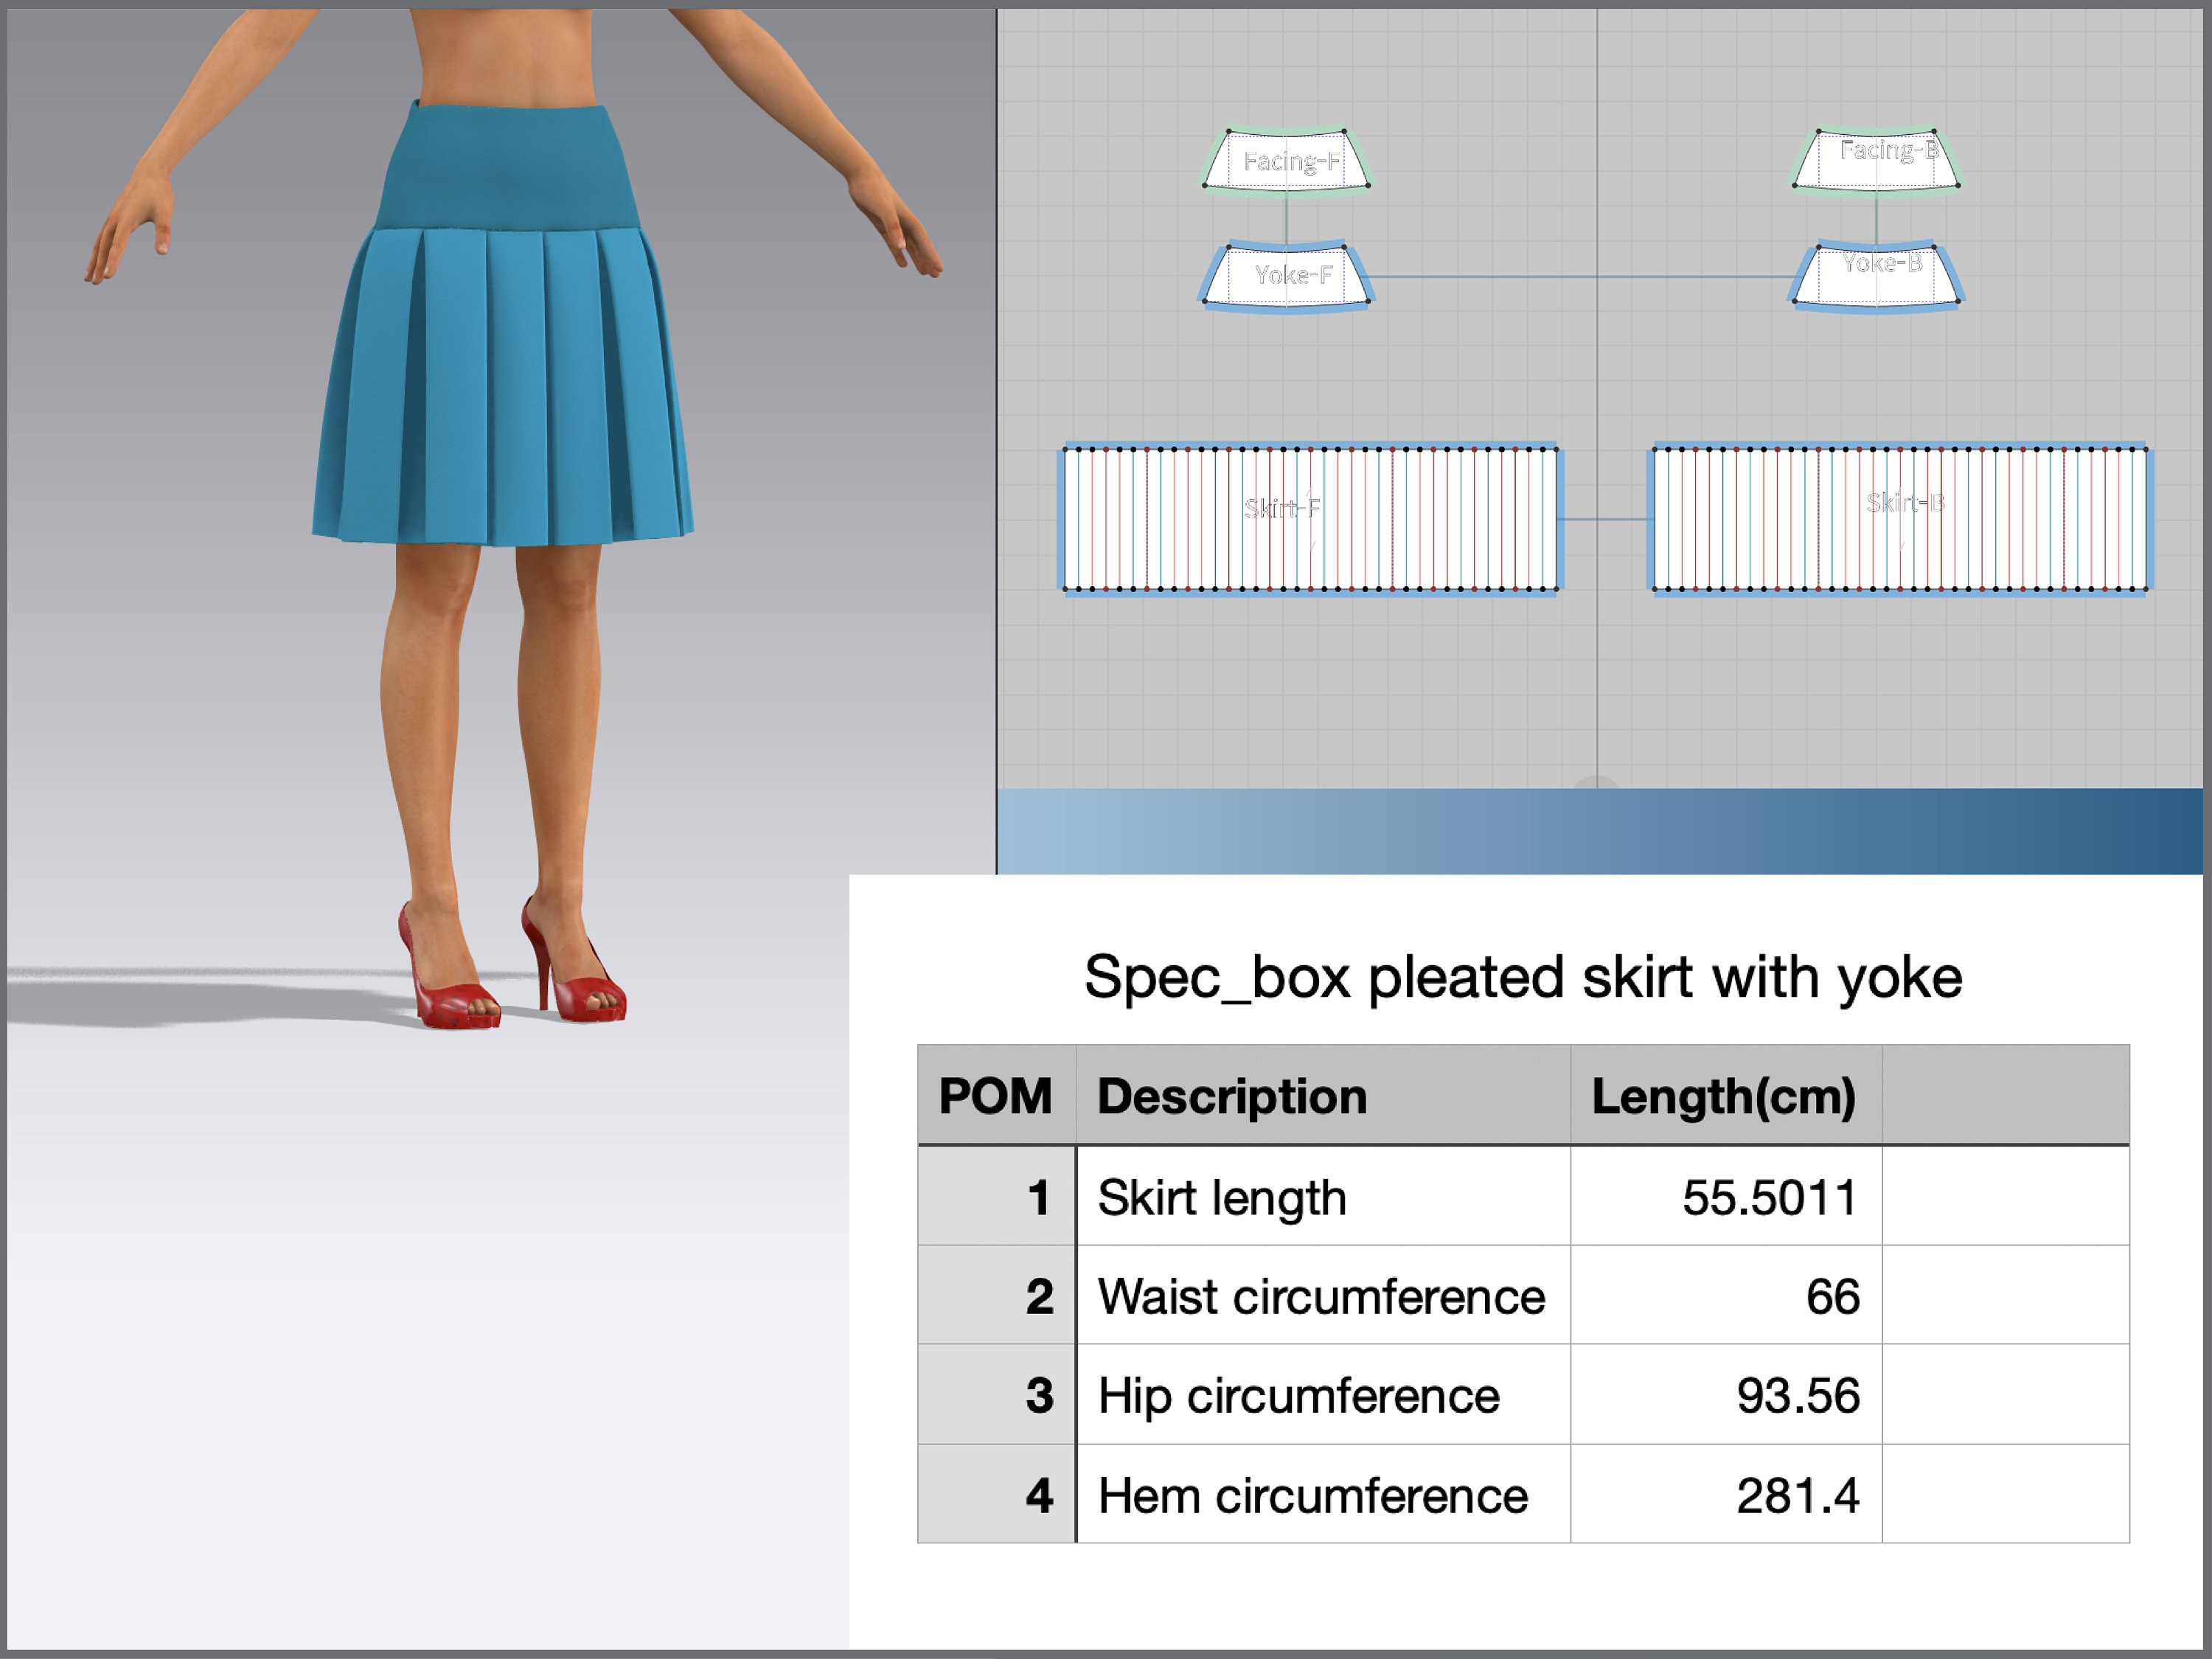
Task: Select the Yoke-B pattern piece
Action: coord(1876,276)
